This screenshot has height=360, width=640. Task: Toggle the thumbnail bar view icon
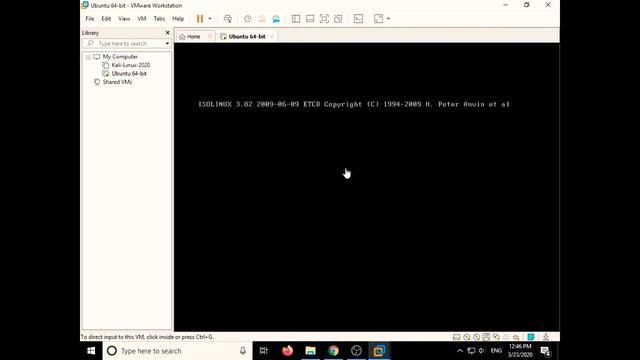pos(310,19)
